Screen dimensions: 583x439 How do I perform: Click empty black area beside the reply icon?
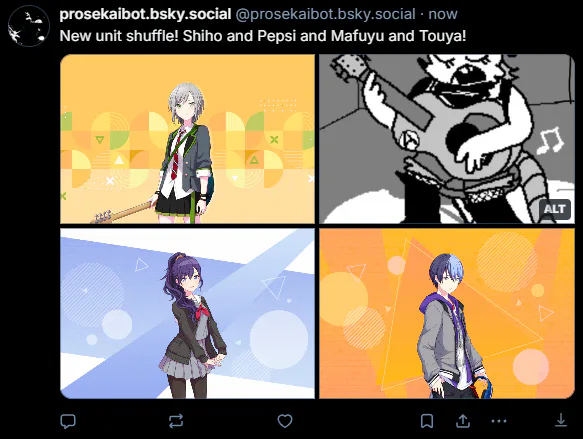[x=121, y=421]
